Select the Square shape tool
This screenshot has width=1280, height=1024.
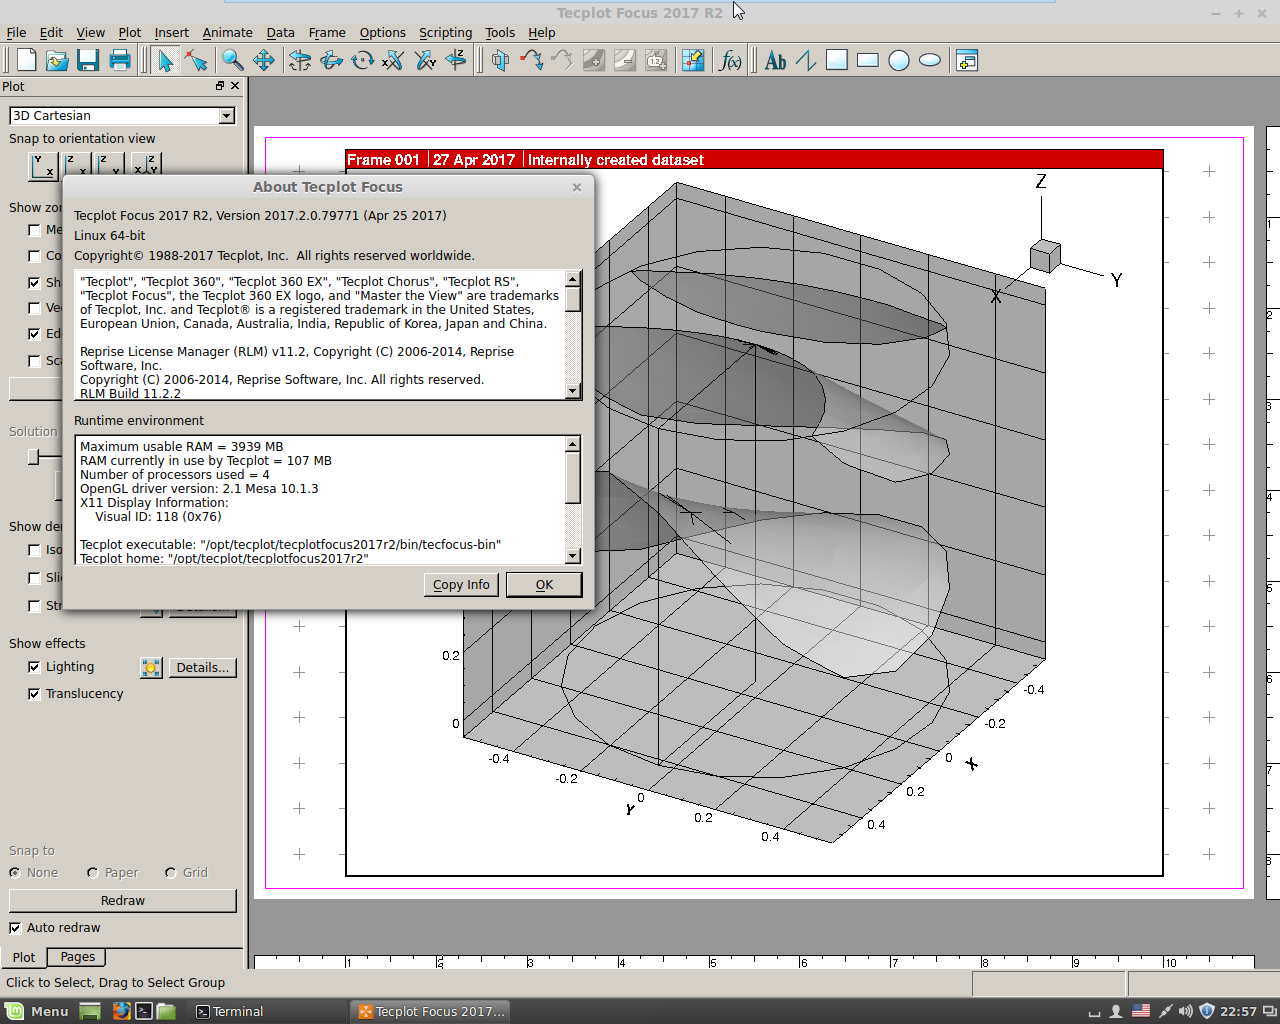tap(837, 60)
